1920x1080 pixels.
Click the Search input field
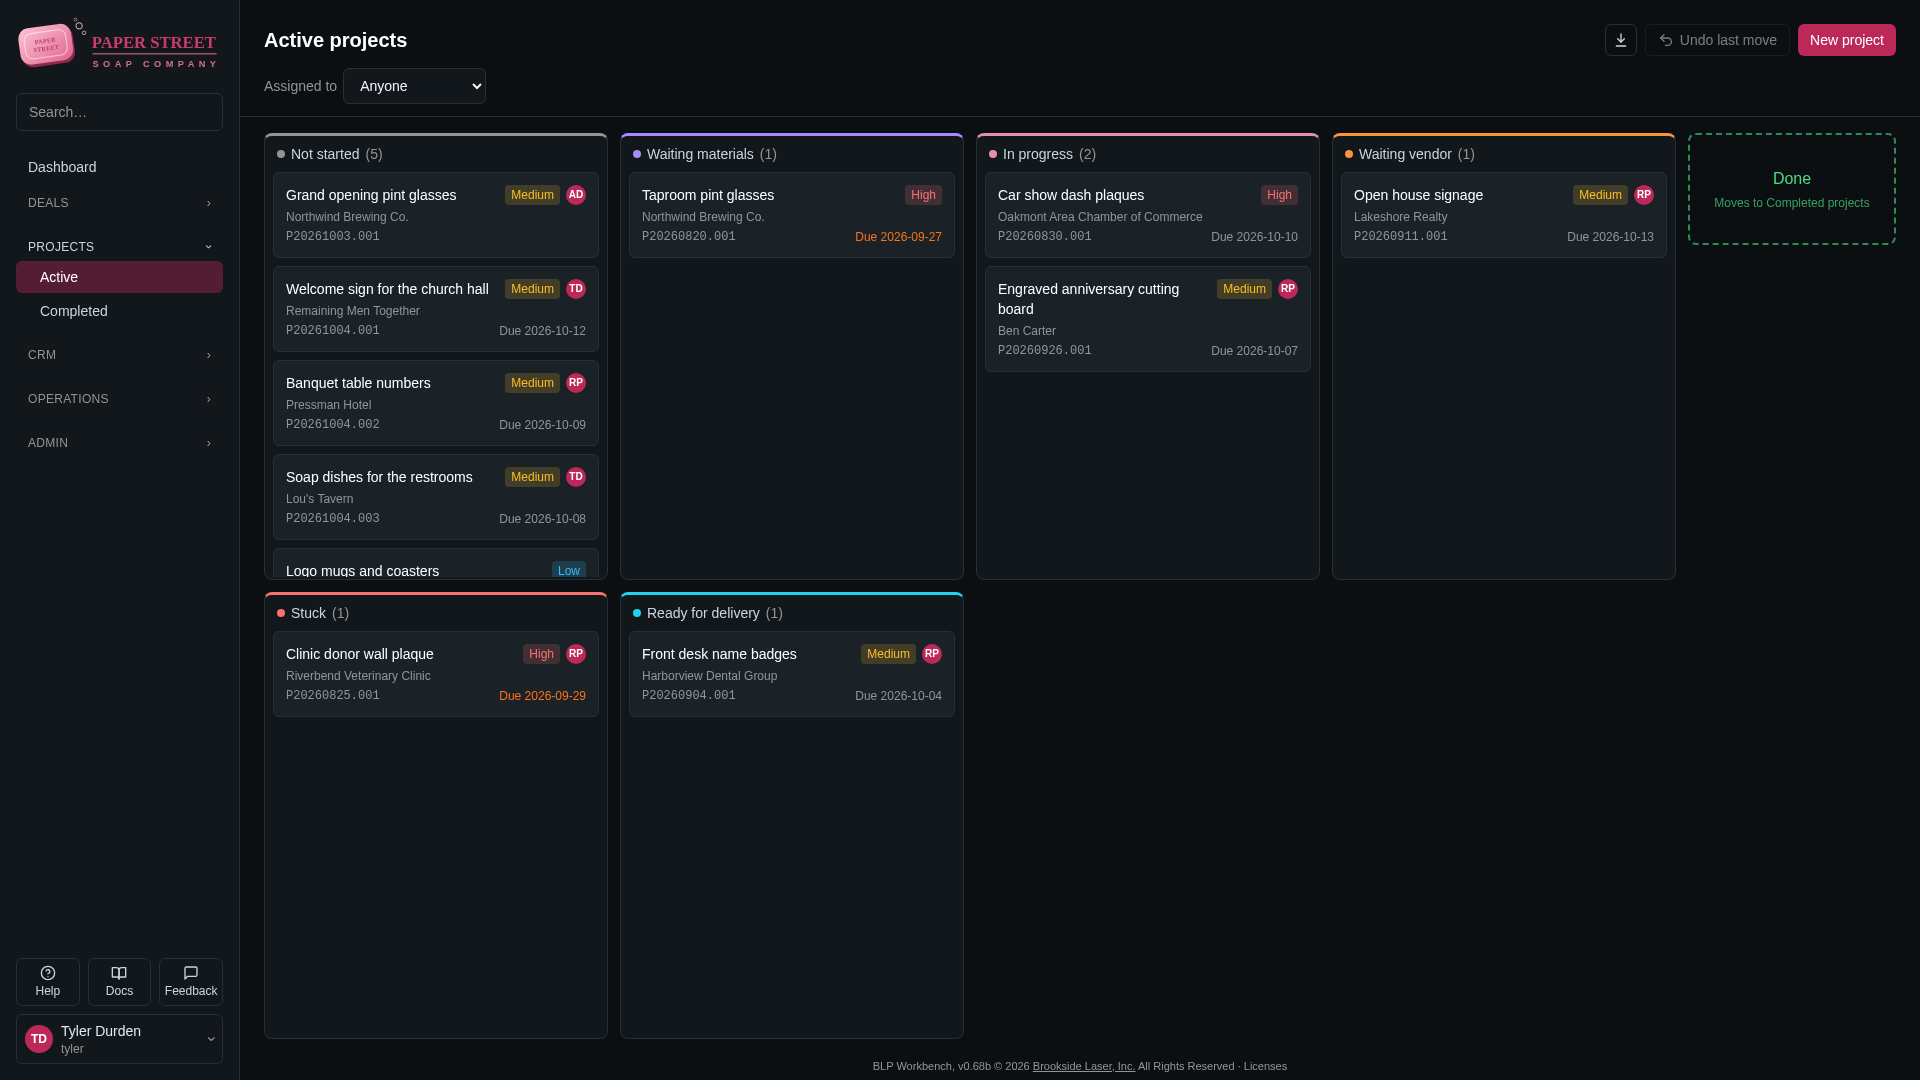click(x=119, y=112)
